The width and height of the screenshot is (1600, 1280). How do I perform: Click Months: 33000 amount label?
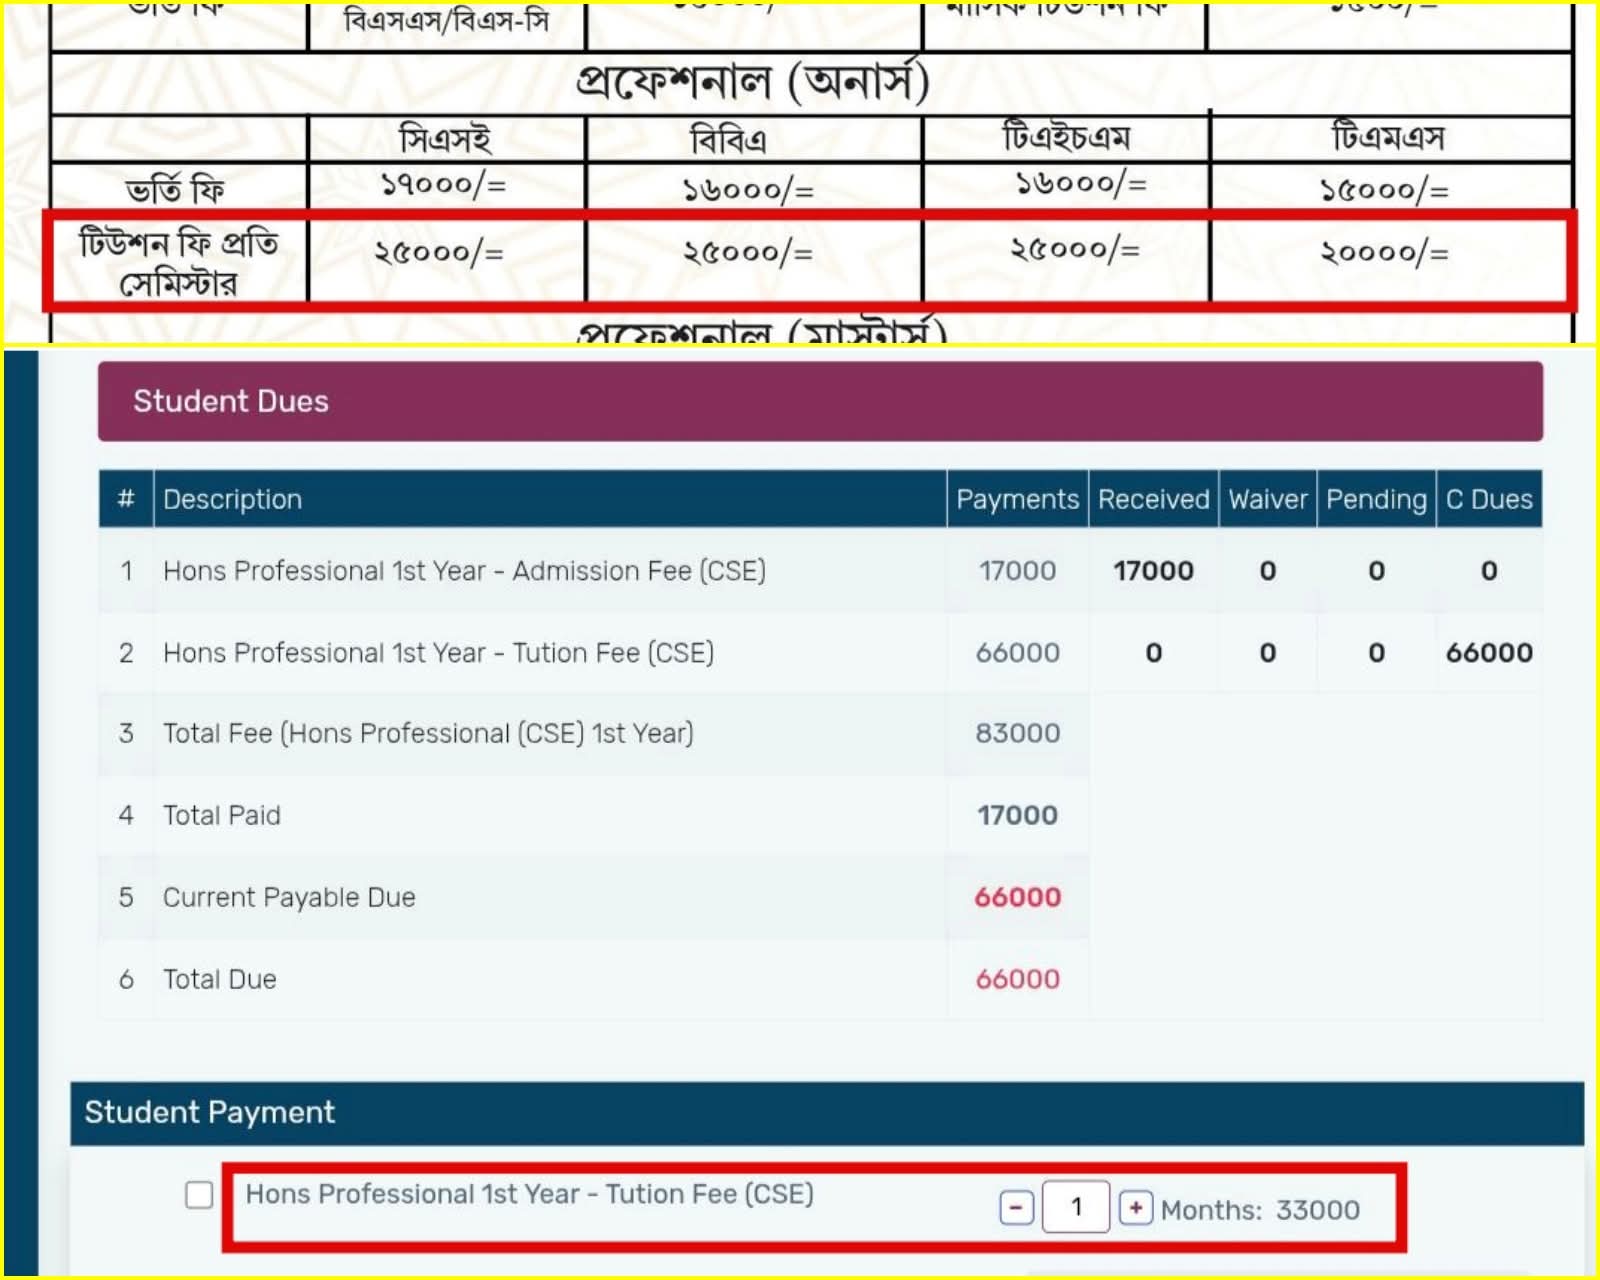click(x=1260, y=1210)
